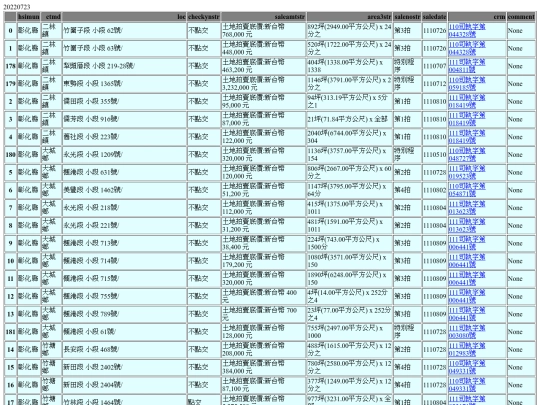Open the crm case link in row 179

[467, 84]
